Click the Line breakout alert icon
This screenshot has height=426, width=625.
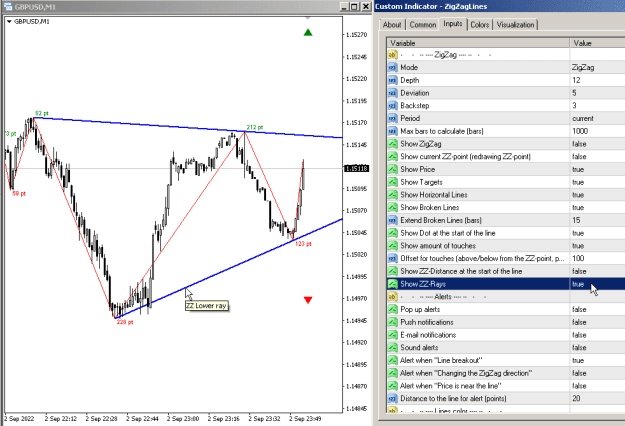pyautogui.click(x=393, y=361)
